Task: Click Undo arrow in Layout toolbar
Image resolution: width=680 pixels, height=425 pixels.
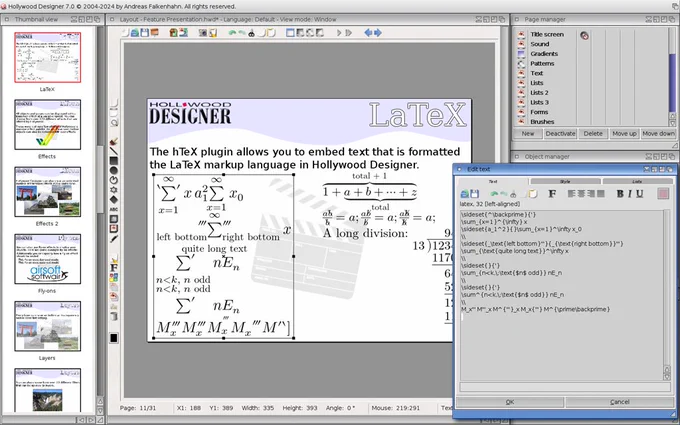Action: point(232,33)
